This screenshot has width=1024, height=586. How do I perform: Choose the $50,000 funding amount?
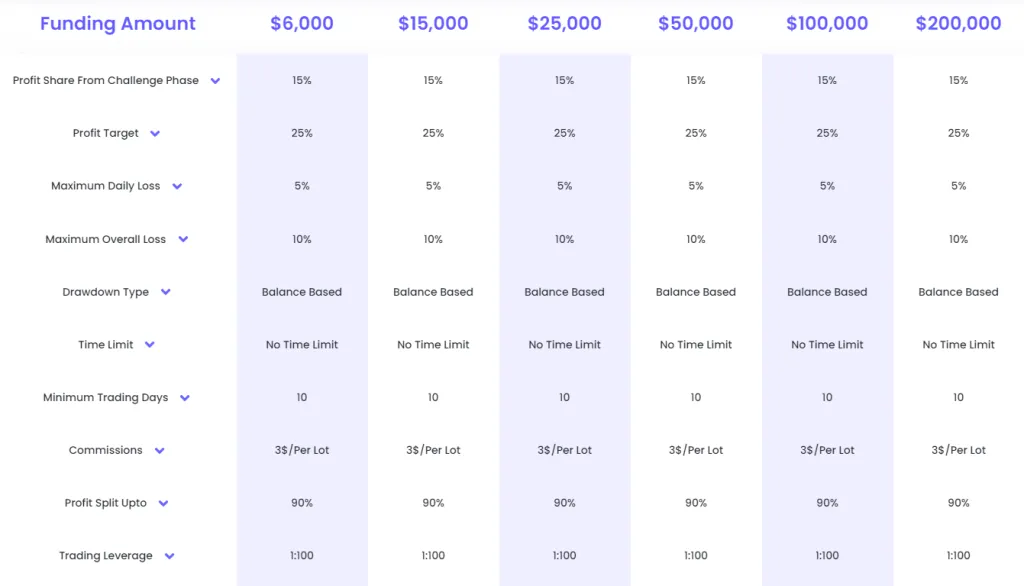point(695,22)
